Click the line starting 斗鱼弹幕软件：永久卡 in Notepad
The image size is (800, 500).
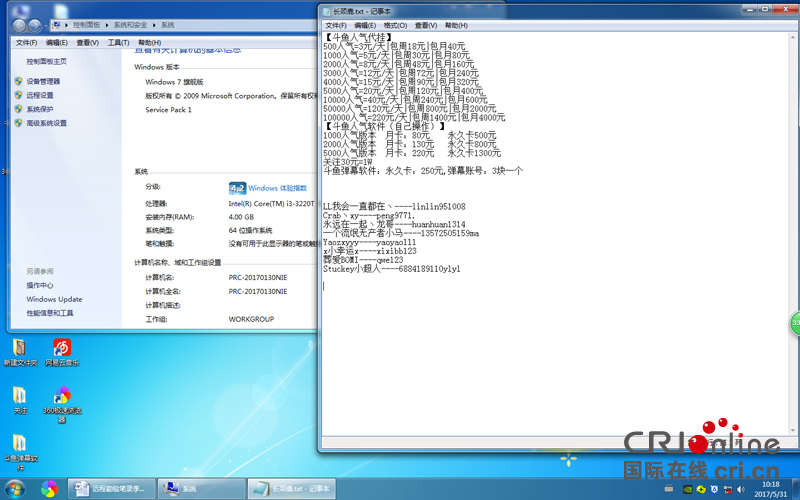pyautogui.click(x=423, y=171)
